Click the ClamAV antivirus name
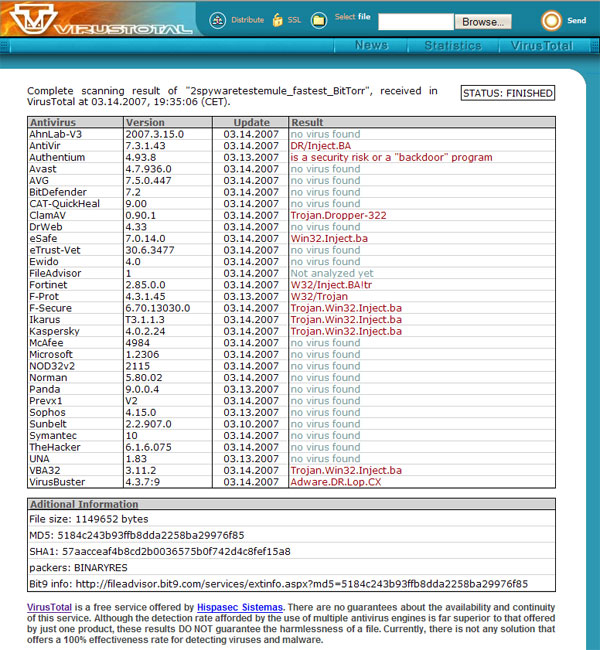The height and width of the screenshot is (650, 600). 47,216
